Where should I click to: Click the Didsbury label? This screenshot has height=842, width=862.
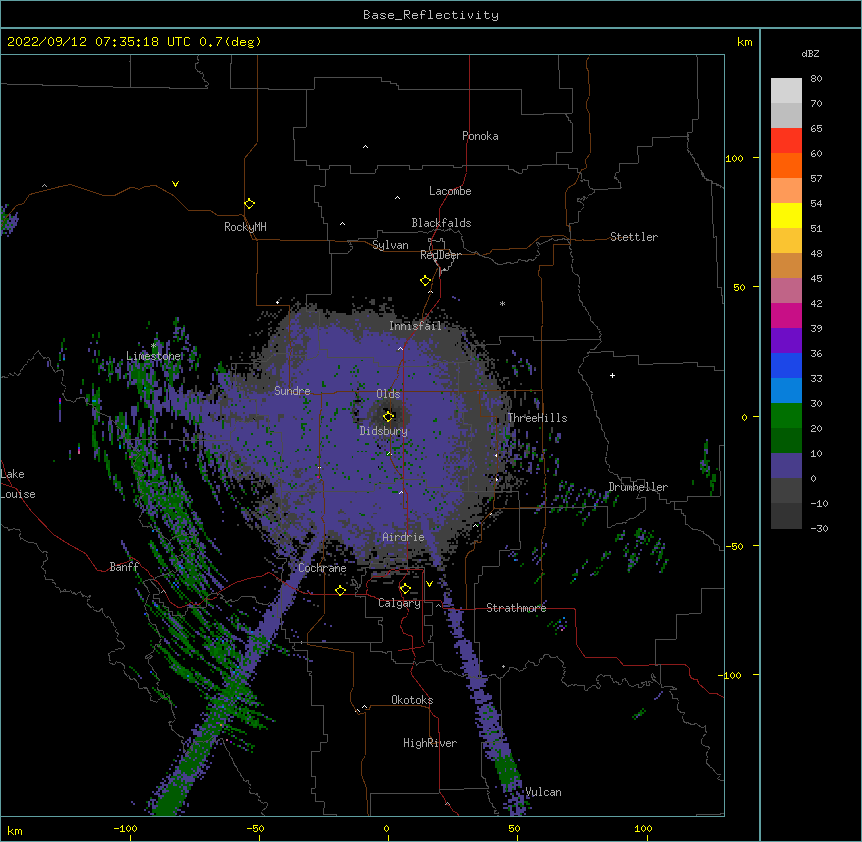pyautogui.click(x=383, y=431)
